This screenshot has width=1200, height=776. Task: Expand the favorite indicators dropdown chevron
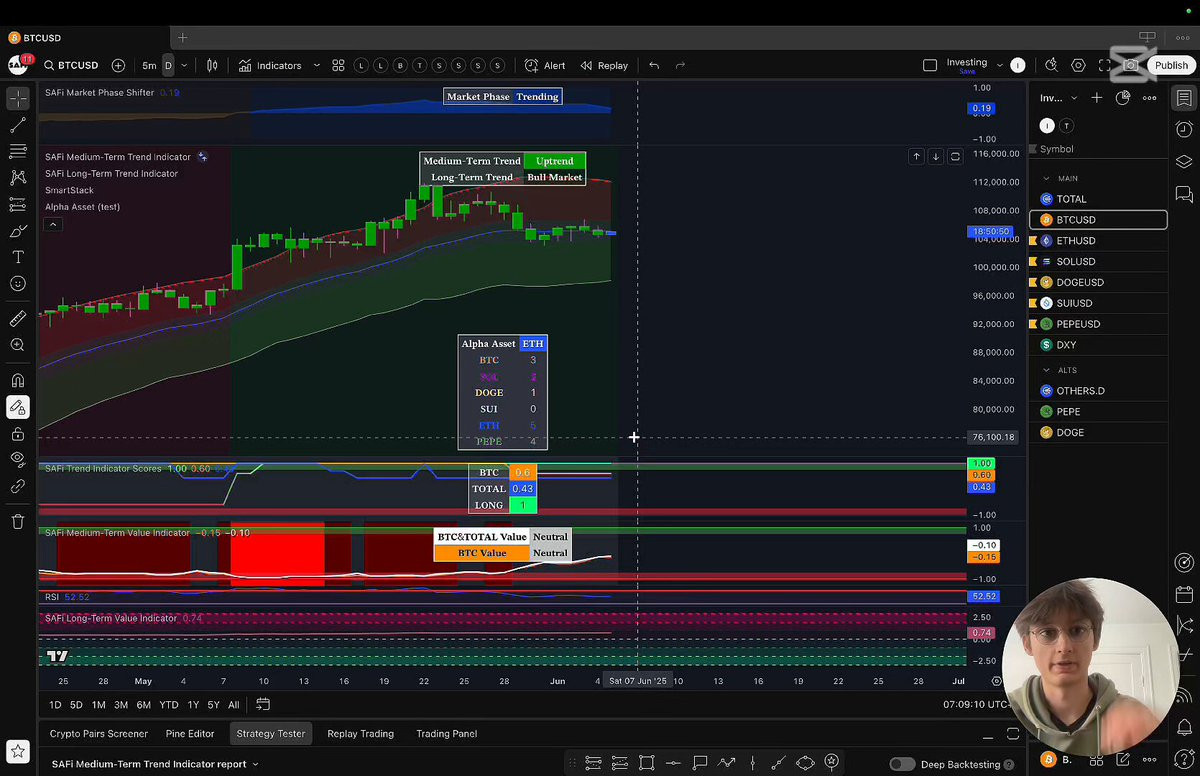pos(317,65)
